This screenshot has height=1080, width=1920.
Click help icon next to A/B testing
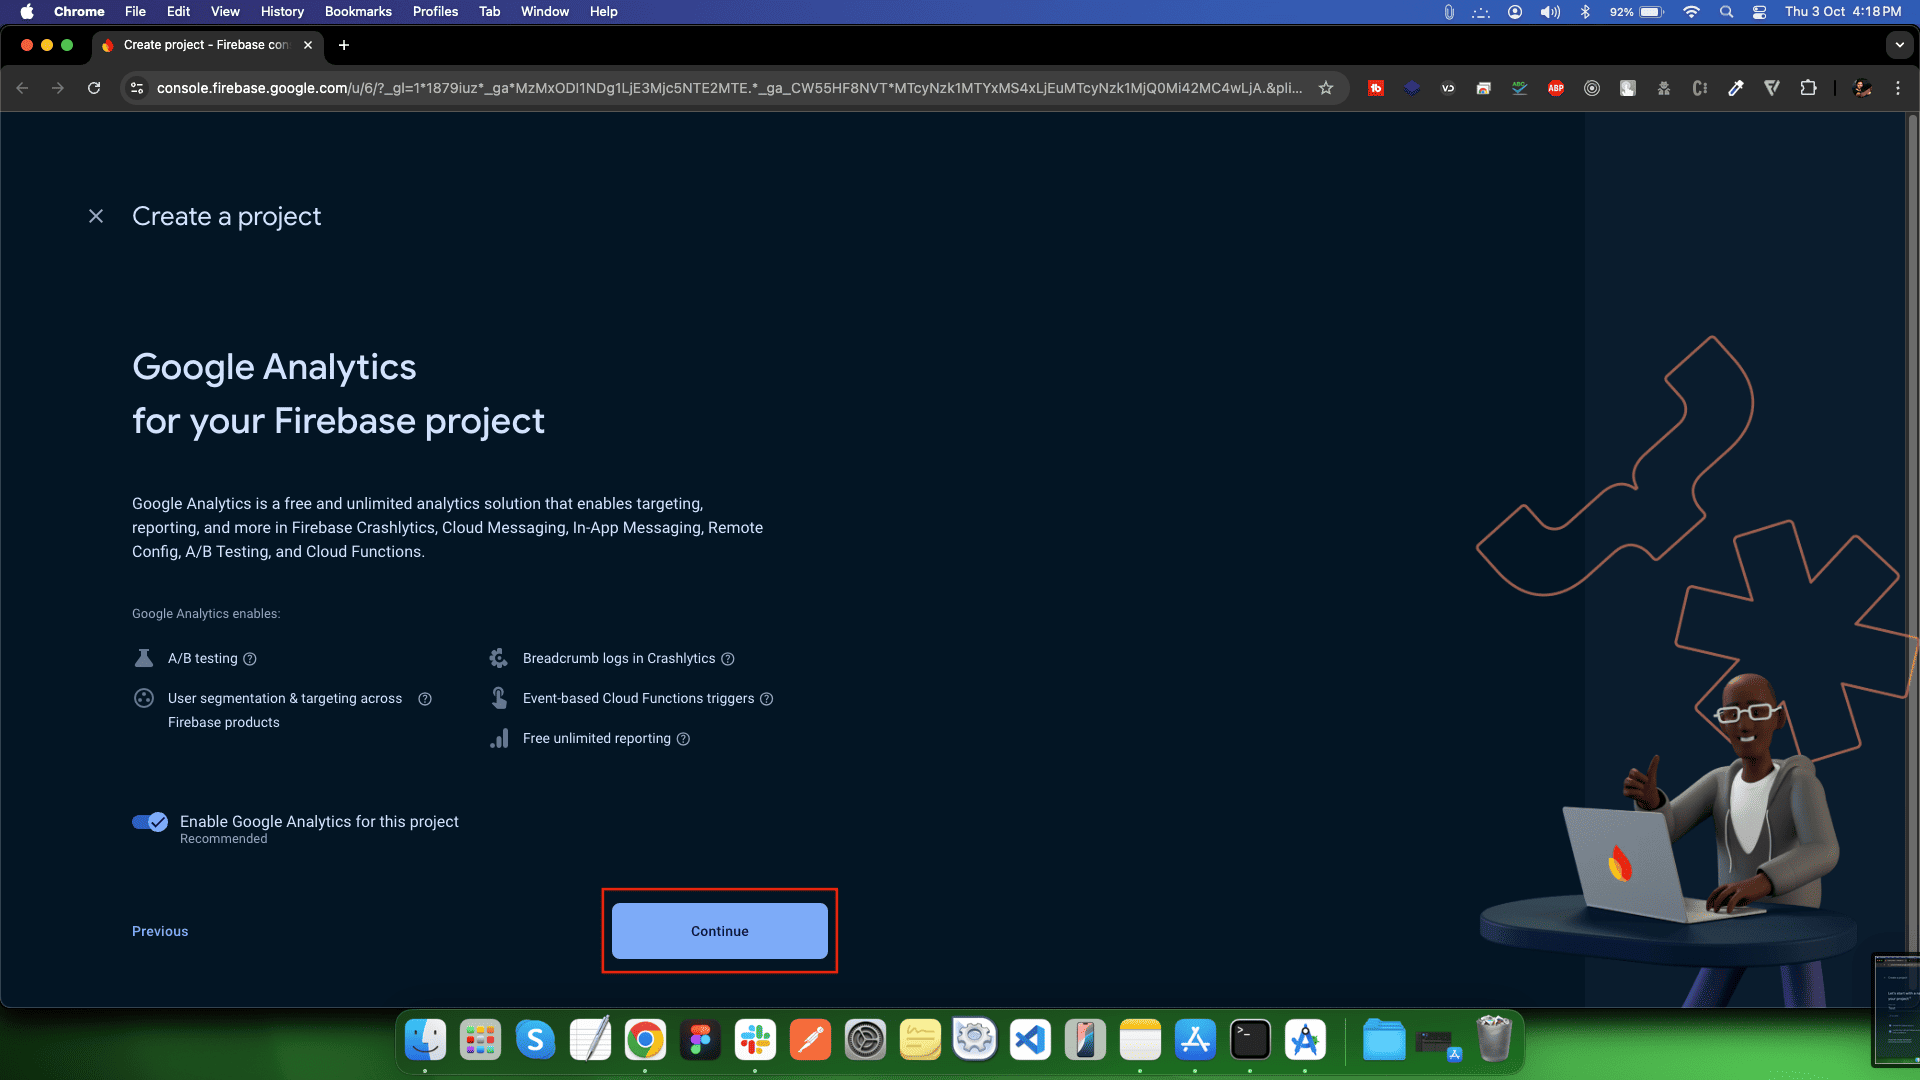[250, 659]
